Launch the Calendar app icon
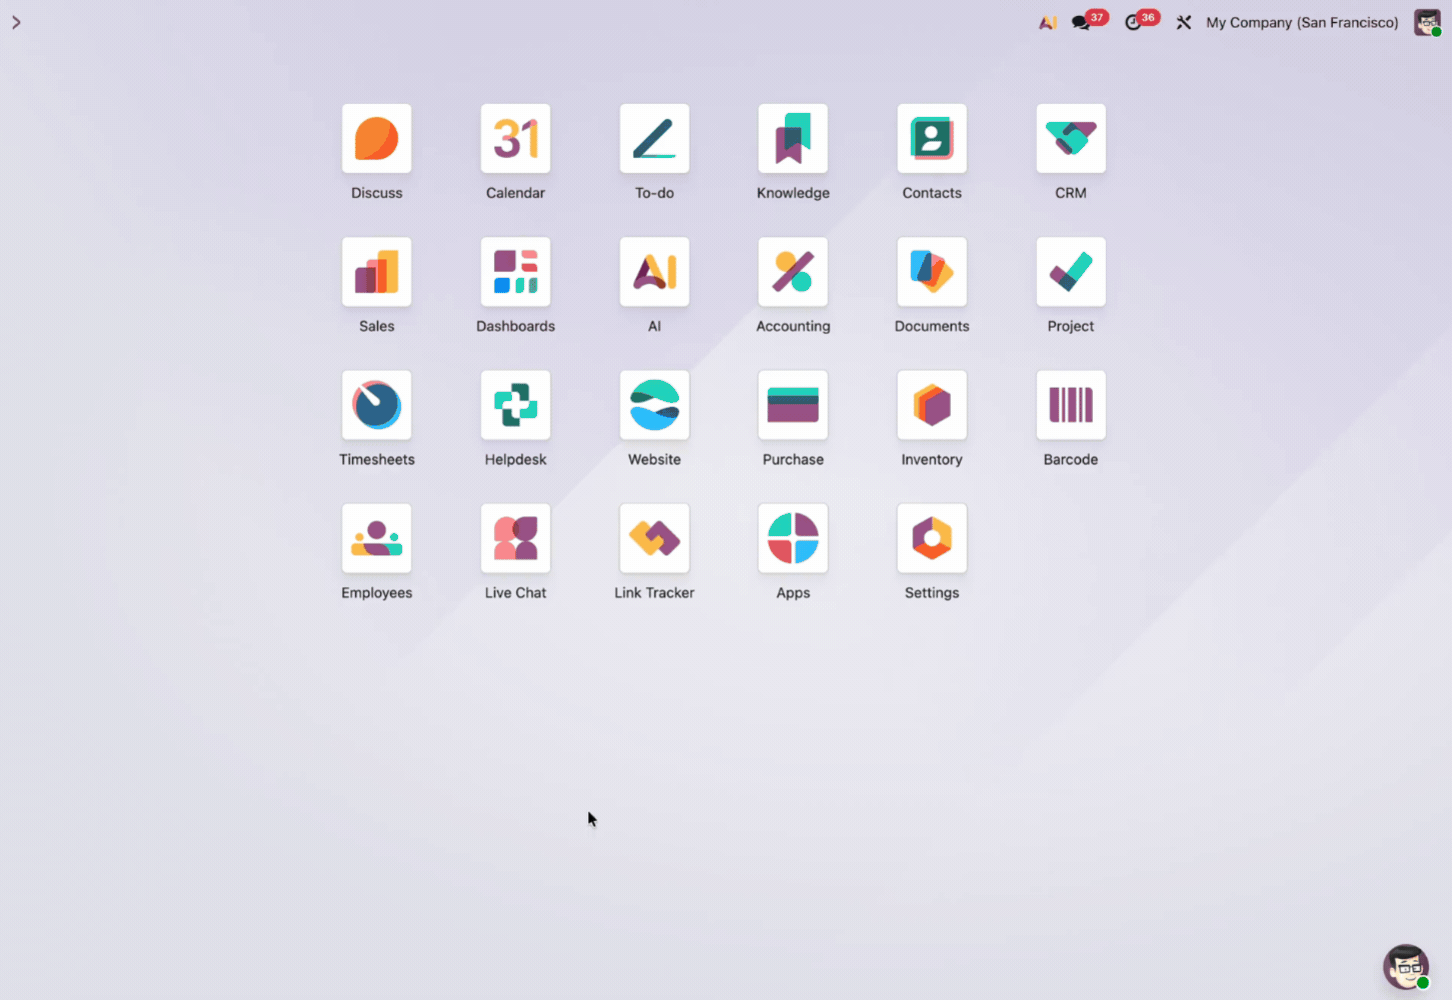This screenshot has width=1452, height=1000. [515, 139]
